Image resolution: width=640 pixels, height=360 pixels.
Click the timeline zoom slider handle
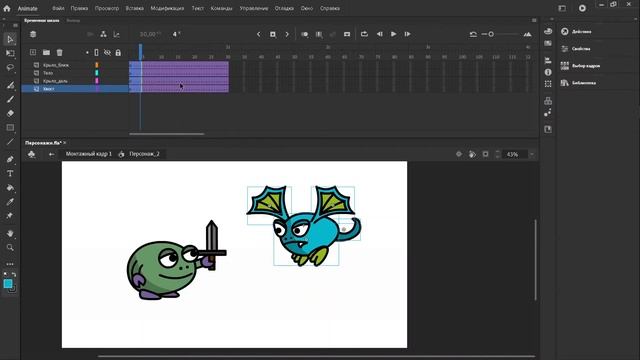tap(491, 34)
